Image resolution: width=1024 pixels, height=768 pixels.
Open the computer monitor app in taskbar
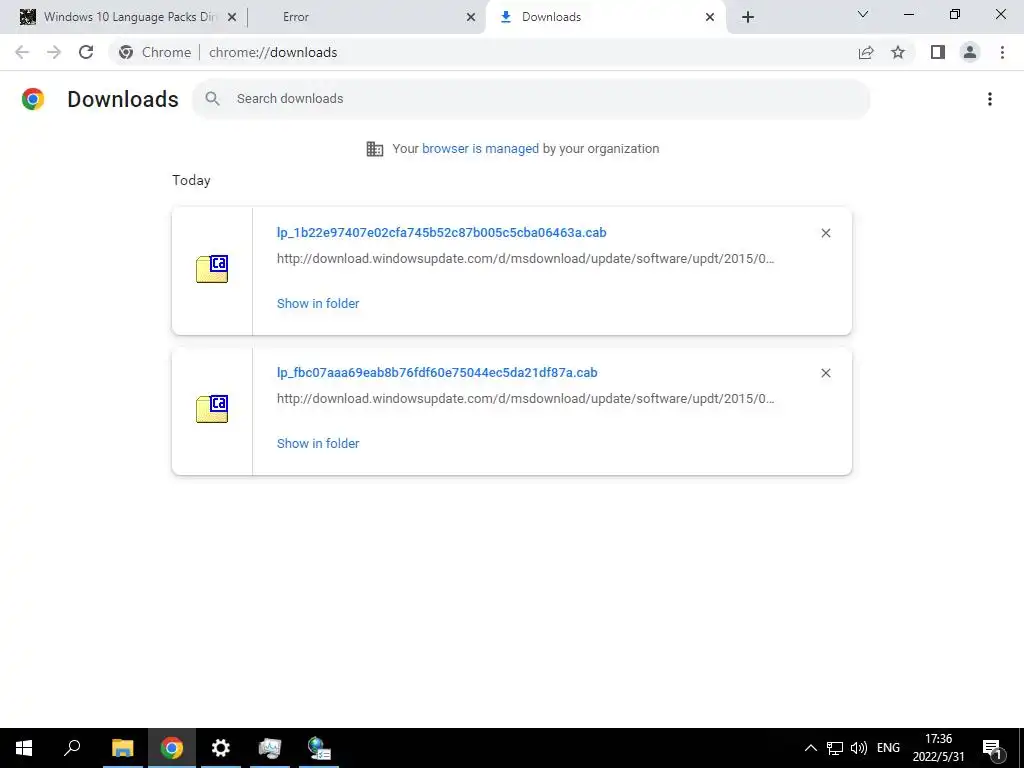point(270,748)
